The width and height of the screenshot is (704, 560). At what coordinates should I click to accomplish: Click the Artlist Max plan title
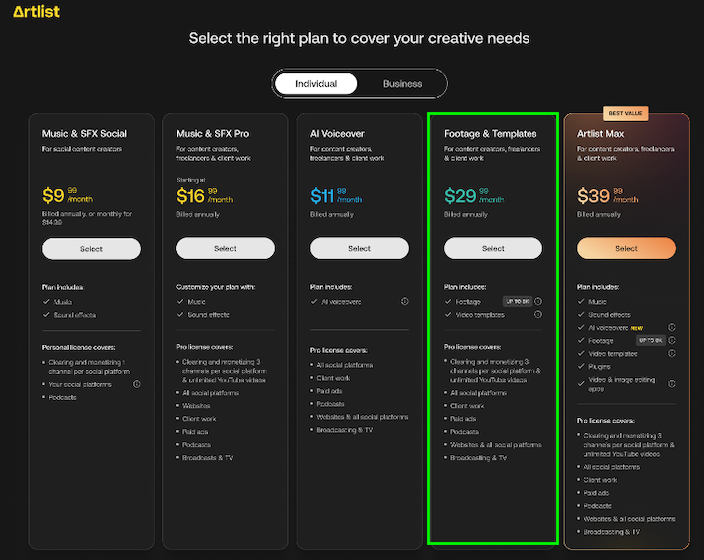point(600,134)
